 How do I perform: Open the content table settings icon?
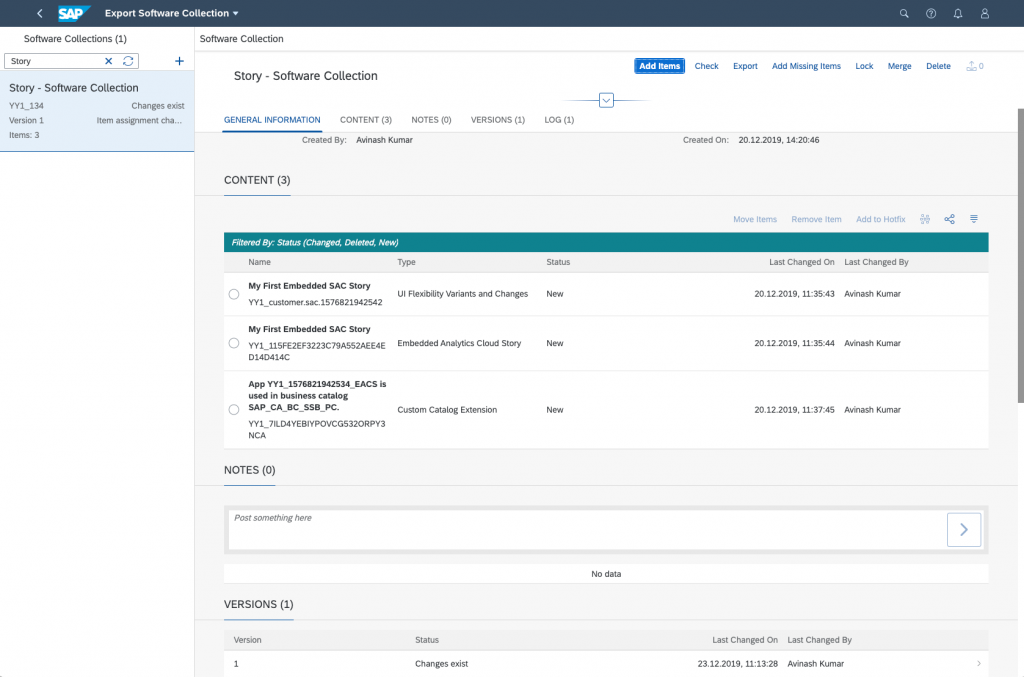925,219
